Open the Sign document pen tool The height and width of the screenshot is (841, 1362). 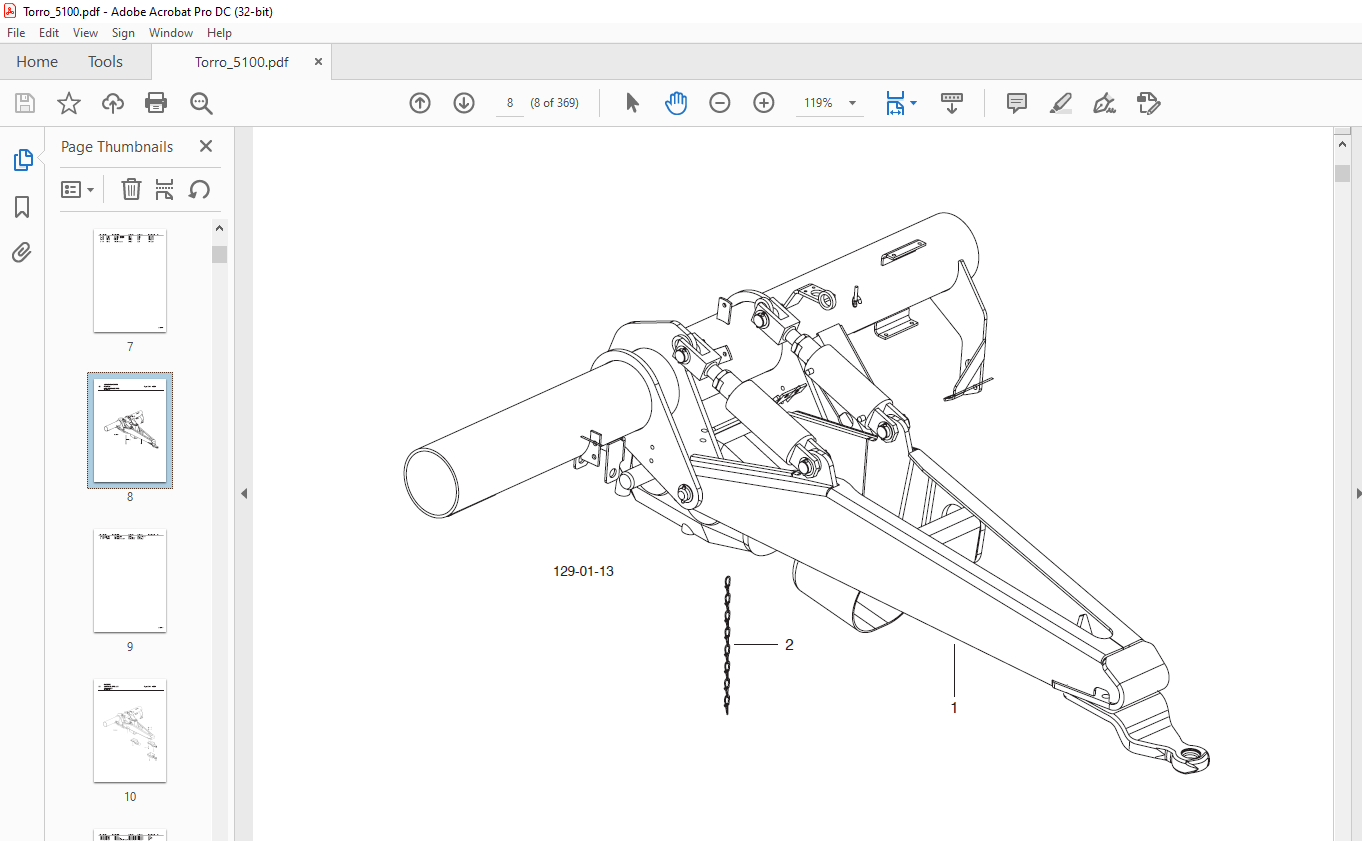coord(1105,103)
